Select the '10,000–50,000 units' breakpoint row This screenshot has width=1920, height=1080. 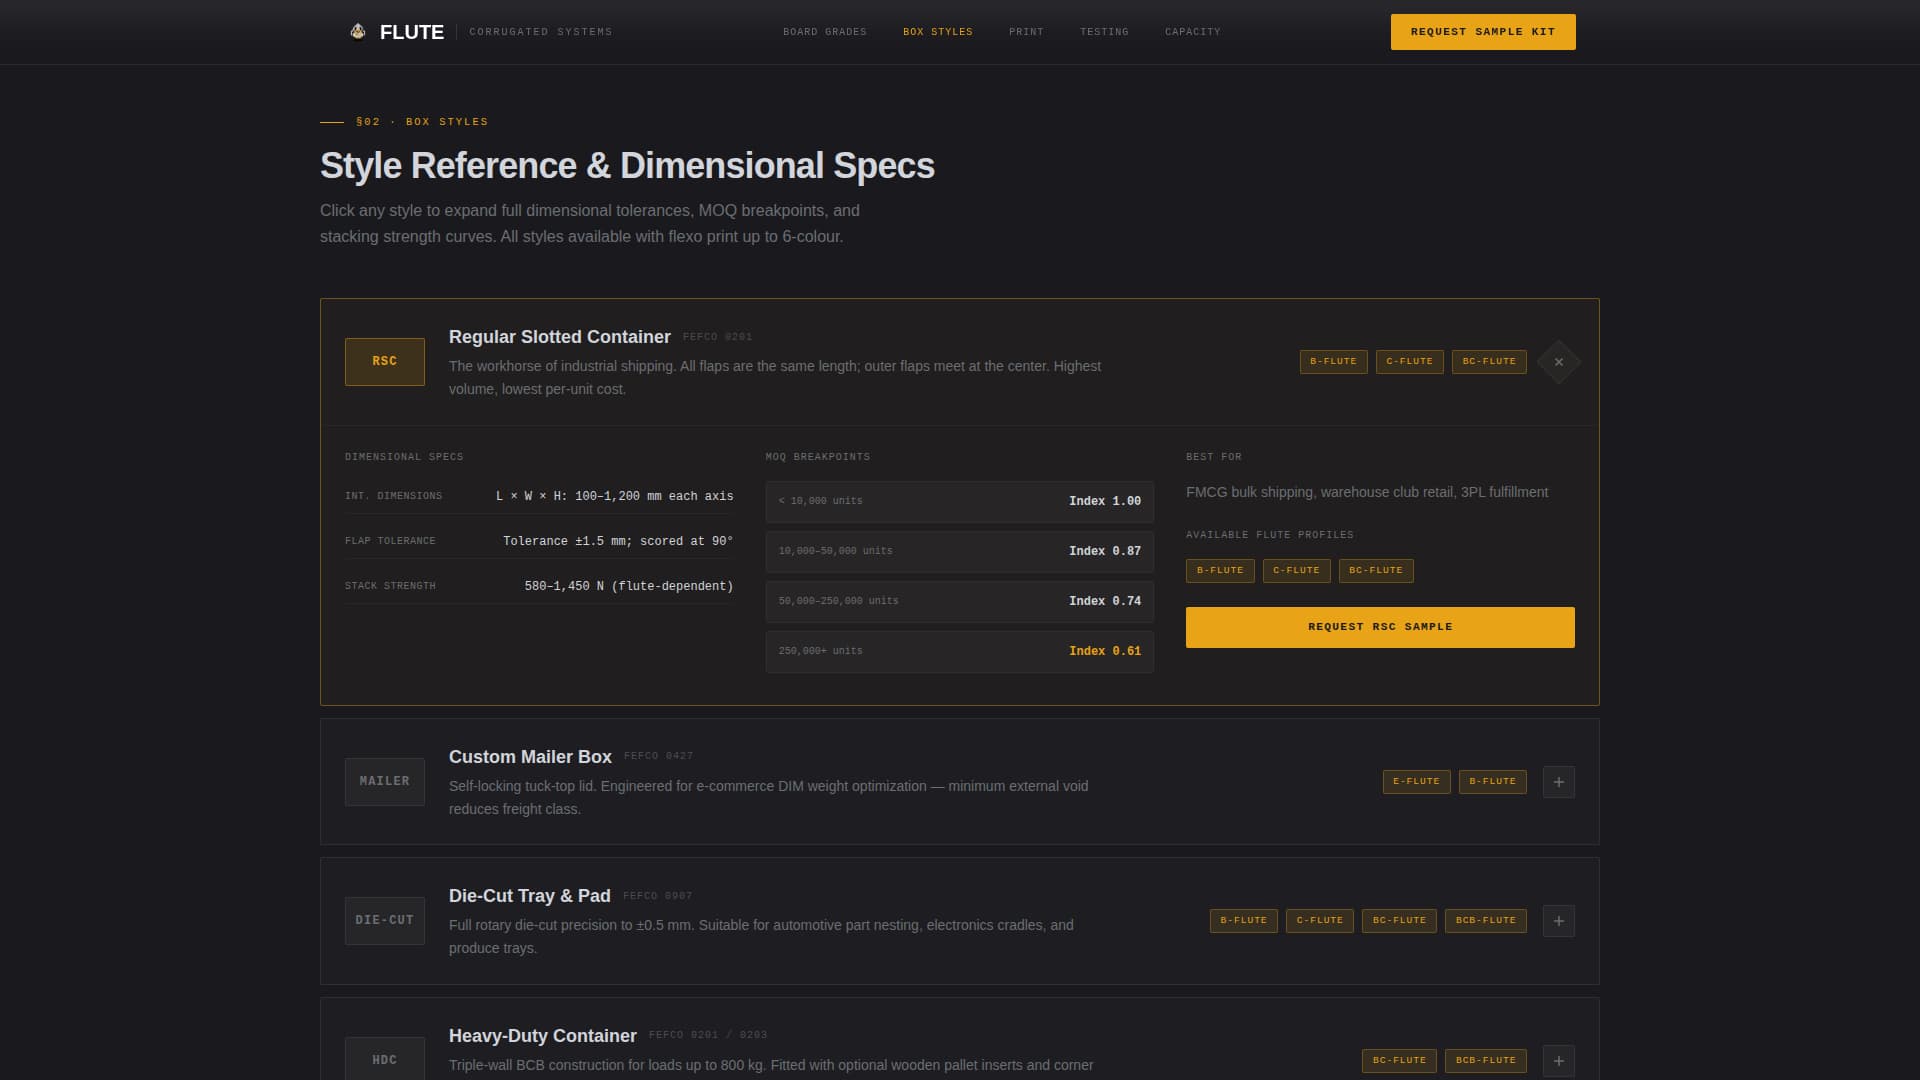960,552
